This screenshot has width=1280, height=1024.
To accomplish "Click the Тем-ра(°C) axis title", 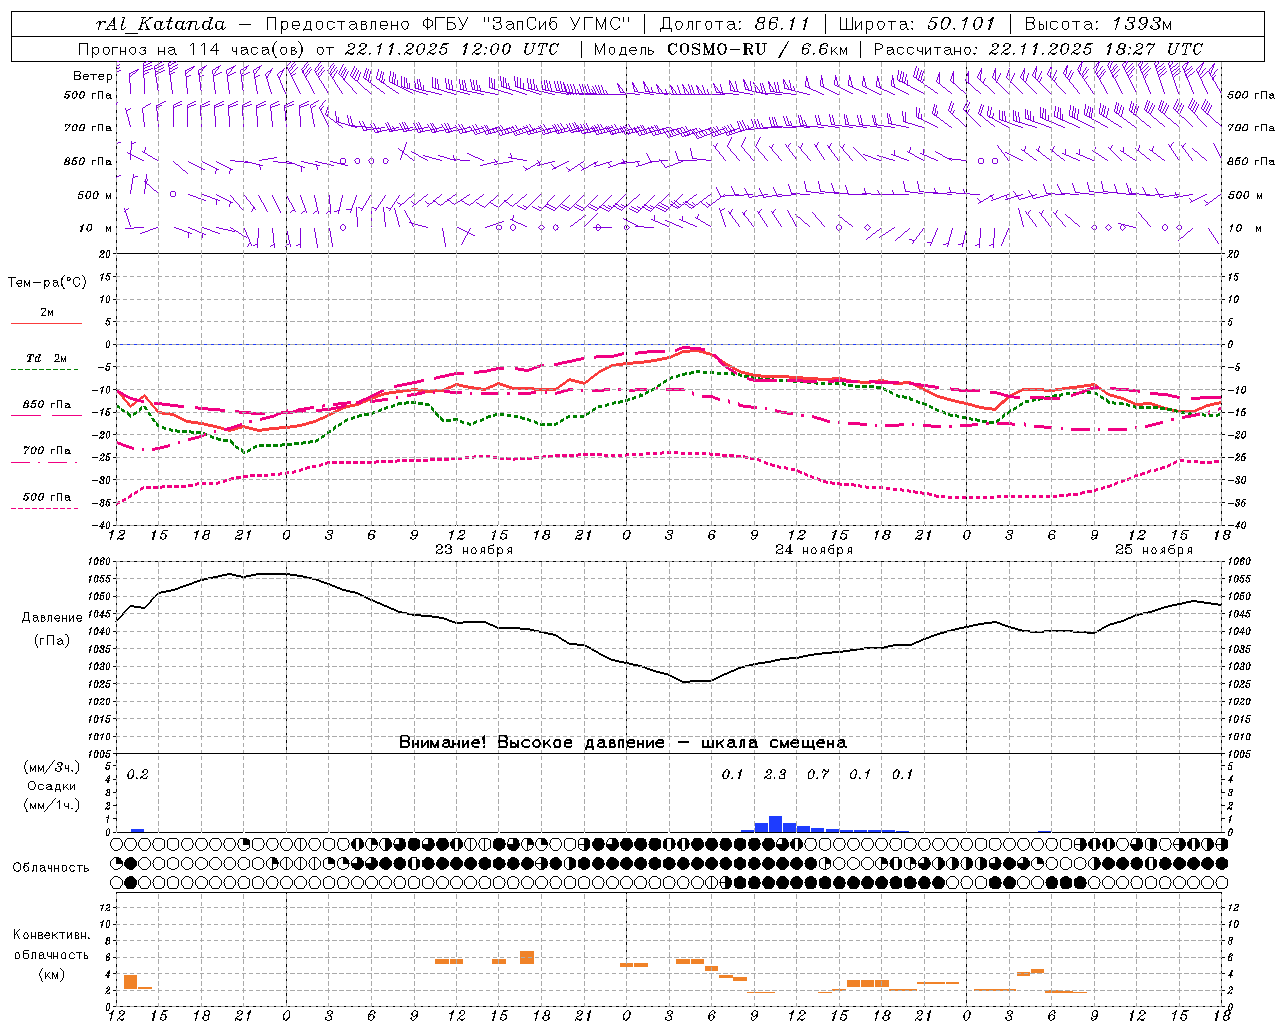I will pyautogui.click(x=47, y=283).
